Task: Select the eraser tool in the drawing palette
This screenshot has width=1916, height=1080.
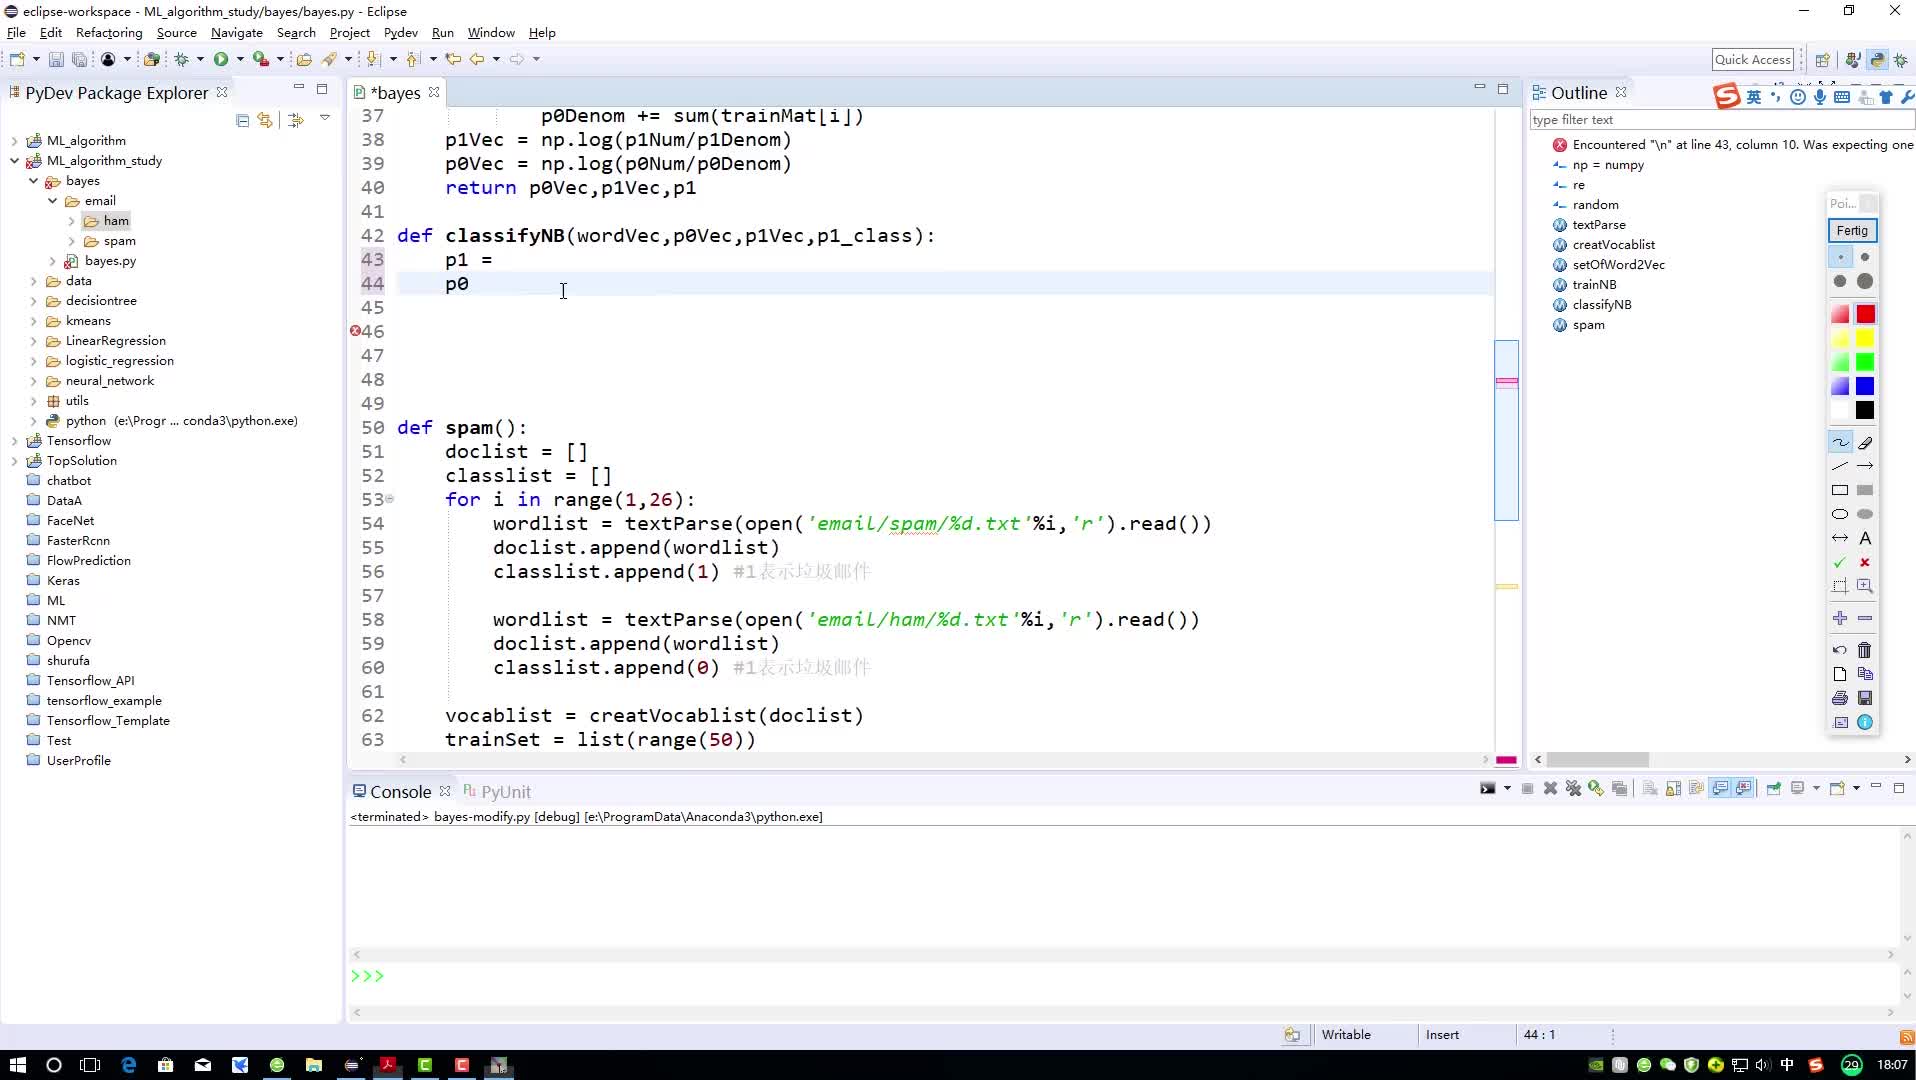Action: click(1865, 442)
